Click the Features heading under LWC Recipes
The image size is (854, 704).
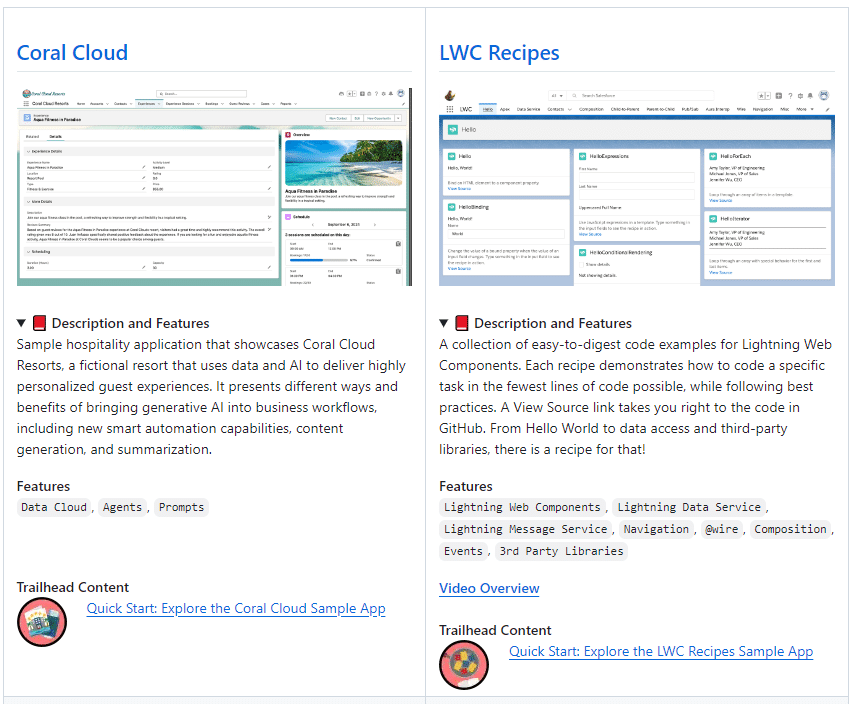[466, 486]
